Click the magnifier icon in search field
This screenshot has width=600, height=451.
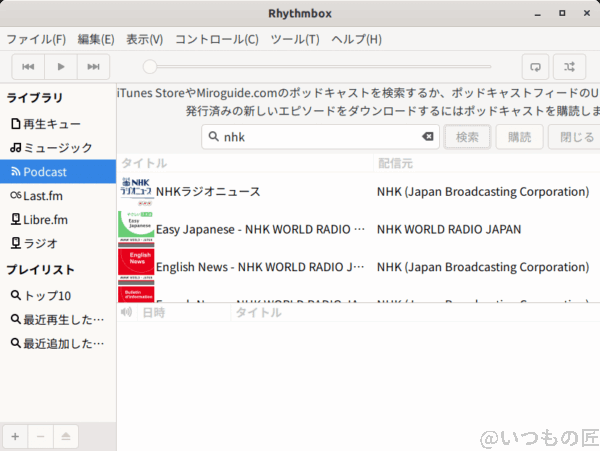(214, 136)
